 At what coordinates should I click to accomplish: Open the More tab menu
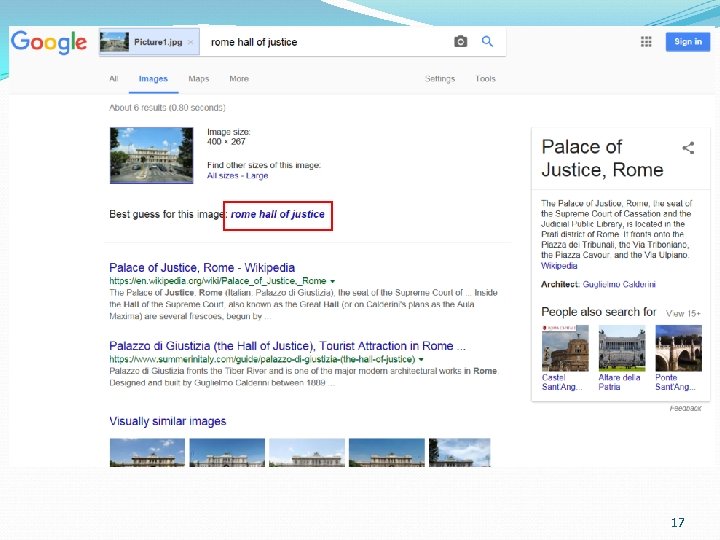tap(239, 79)
